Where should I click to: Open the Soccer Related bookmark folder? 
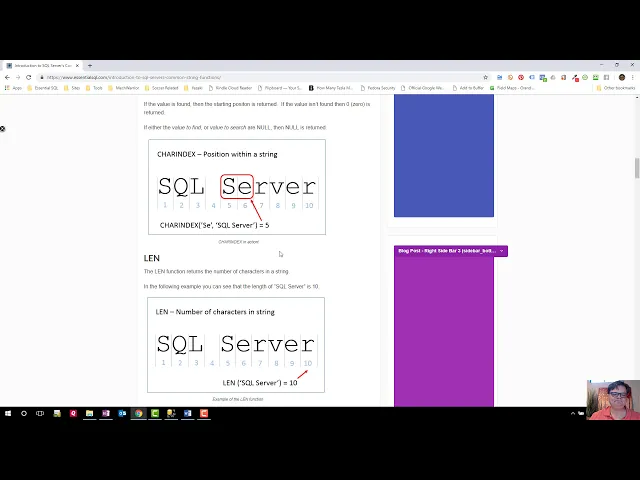161,88
